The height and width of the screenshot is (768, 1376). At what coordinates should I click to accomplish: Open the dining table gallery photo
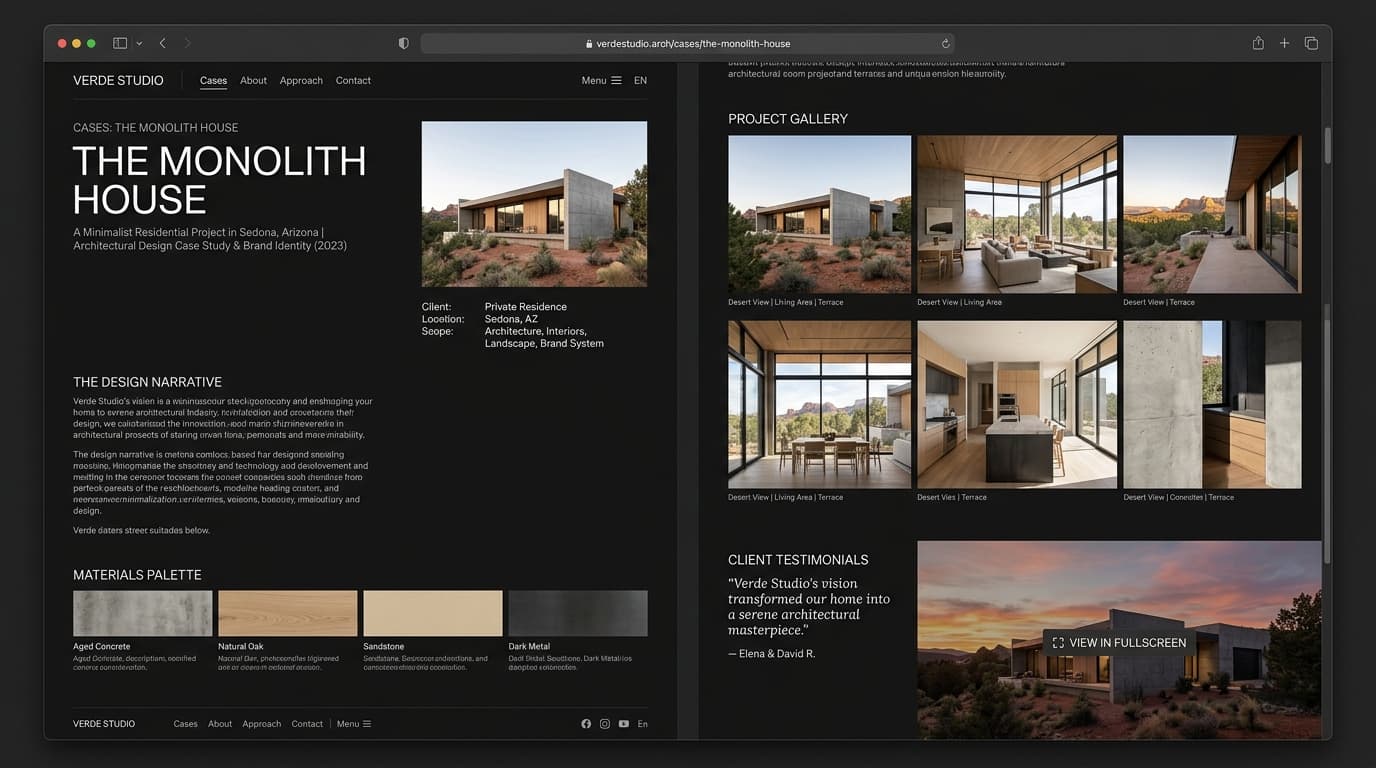819,404
